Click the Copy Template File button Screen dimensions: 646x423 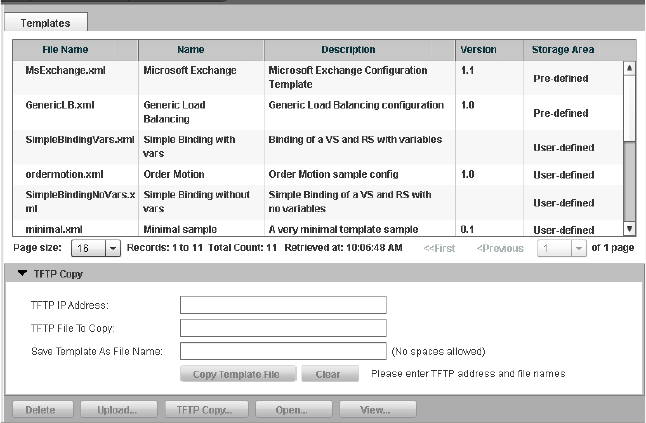click(x=238, y=374)
